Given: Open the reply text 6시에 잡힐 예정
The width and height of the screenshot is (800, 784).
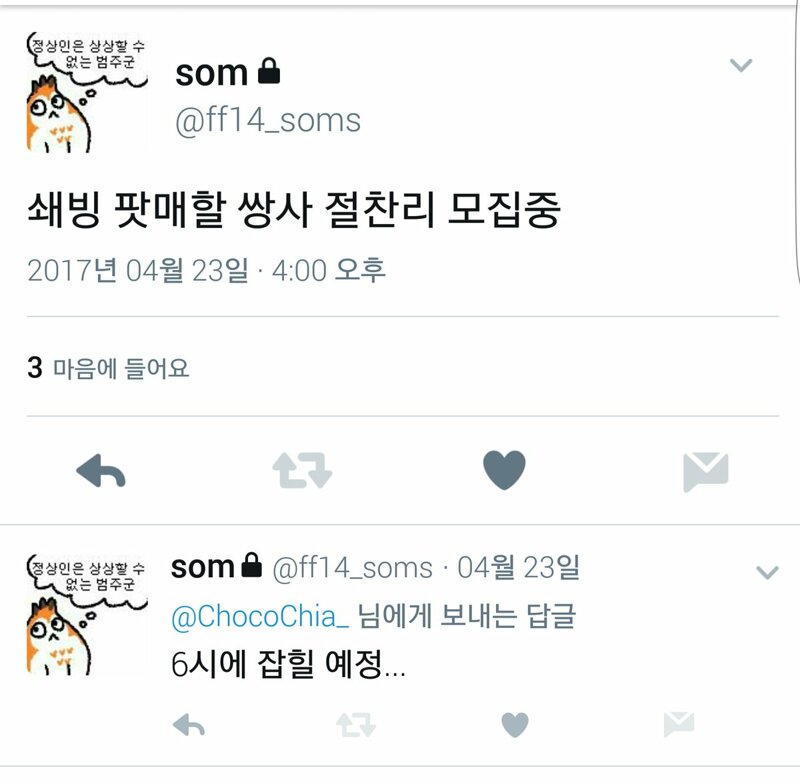Looking at the screenshot, I should (x=288, y=664).
